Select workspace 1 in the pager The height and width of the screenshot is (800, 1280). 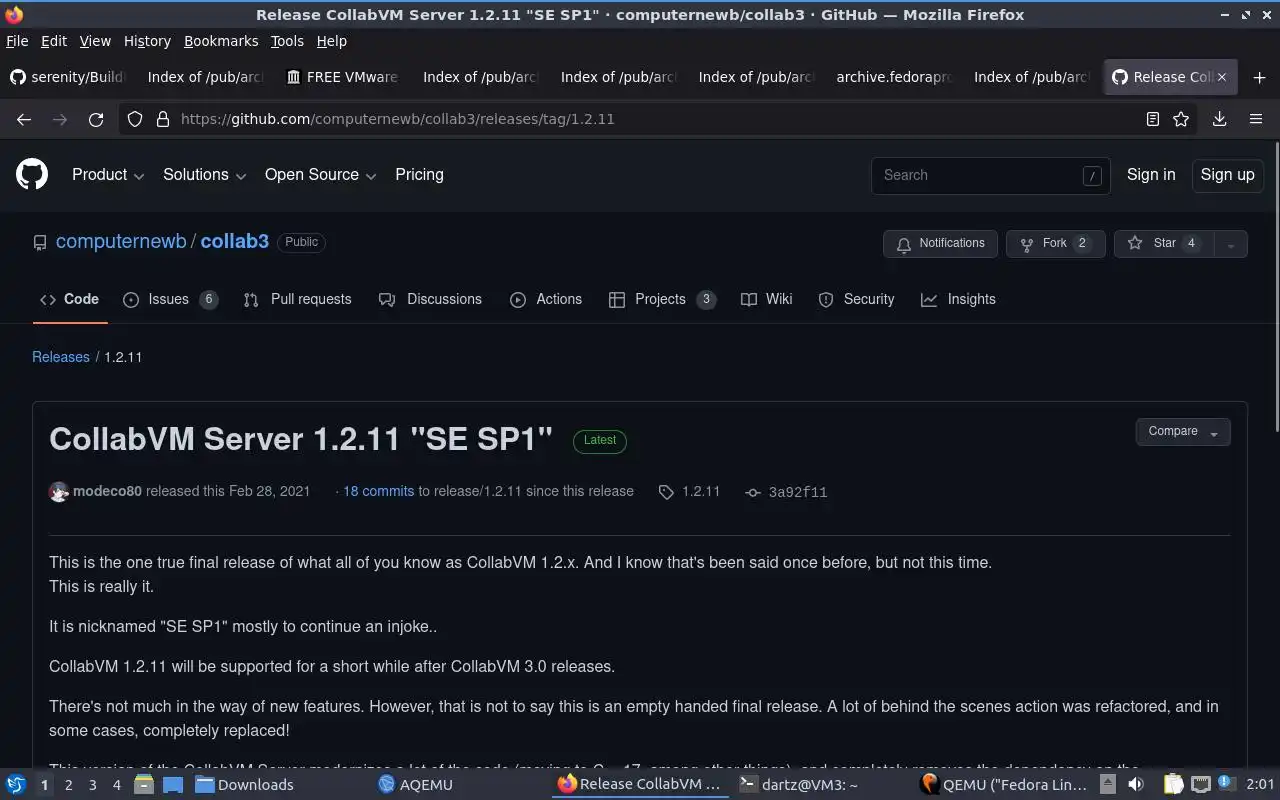pos(44,785)
